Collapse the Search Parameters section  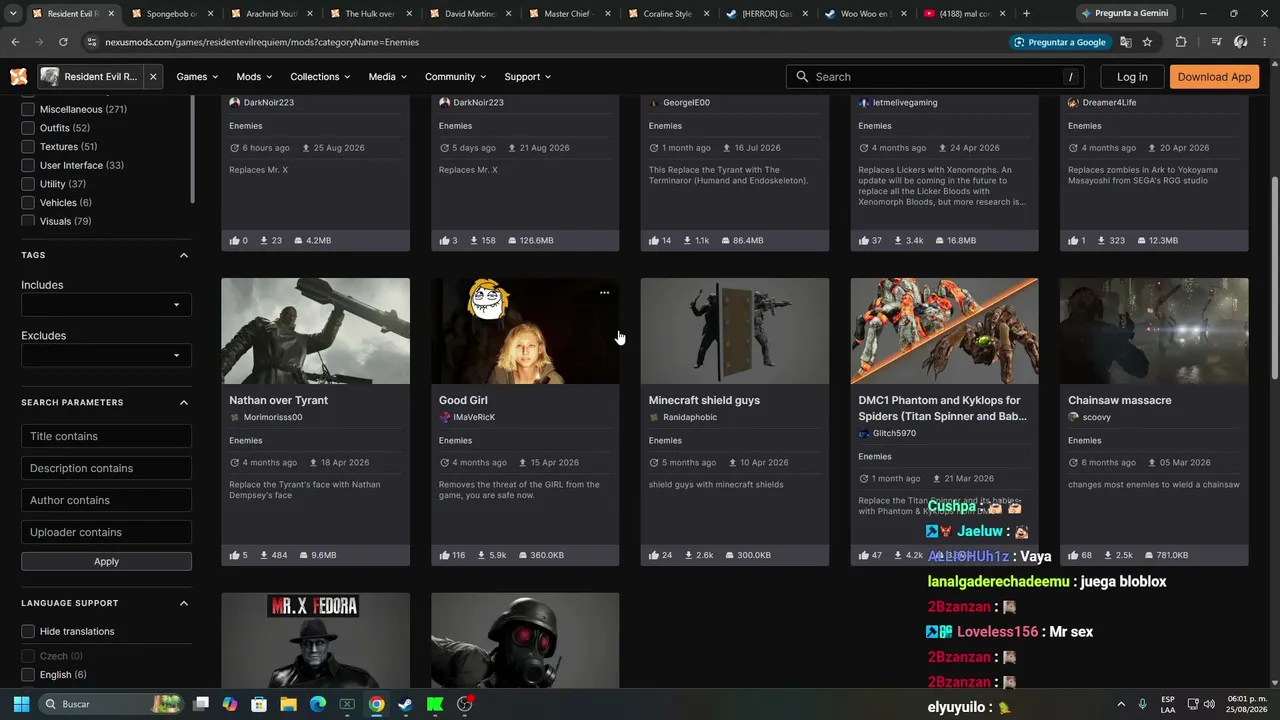point(184,402)
